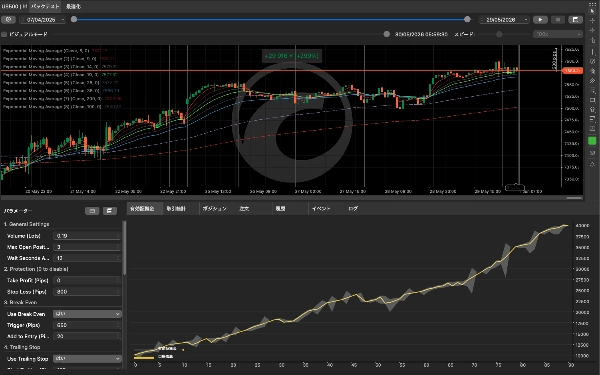The height and width of the screenshot is (375, 600).
Task: Switch to the バックテスト tab
Action: 45,7
